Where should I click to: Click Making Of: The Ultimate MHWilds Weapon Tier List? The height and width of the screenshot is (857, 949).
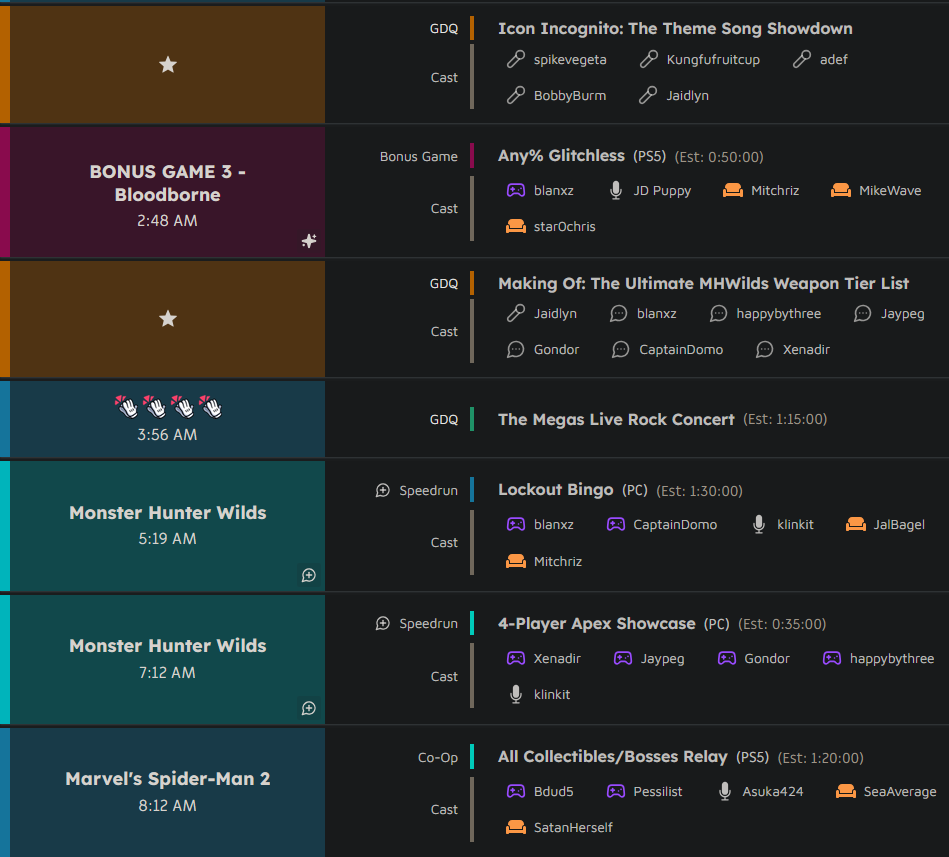tap(703, 283)
